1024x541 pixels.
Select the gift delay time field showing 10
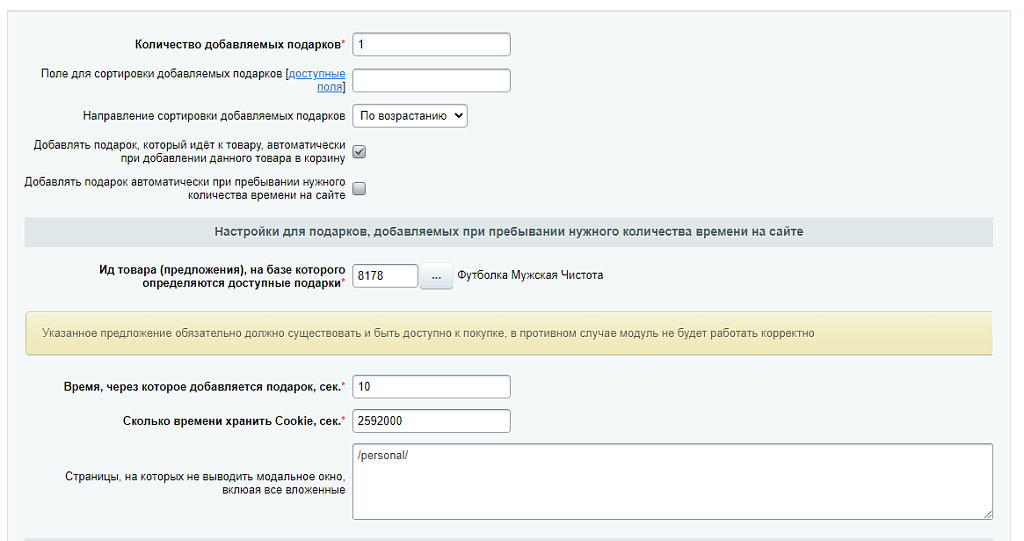click(431, 387)
